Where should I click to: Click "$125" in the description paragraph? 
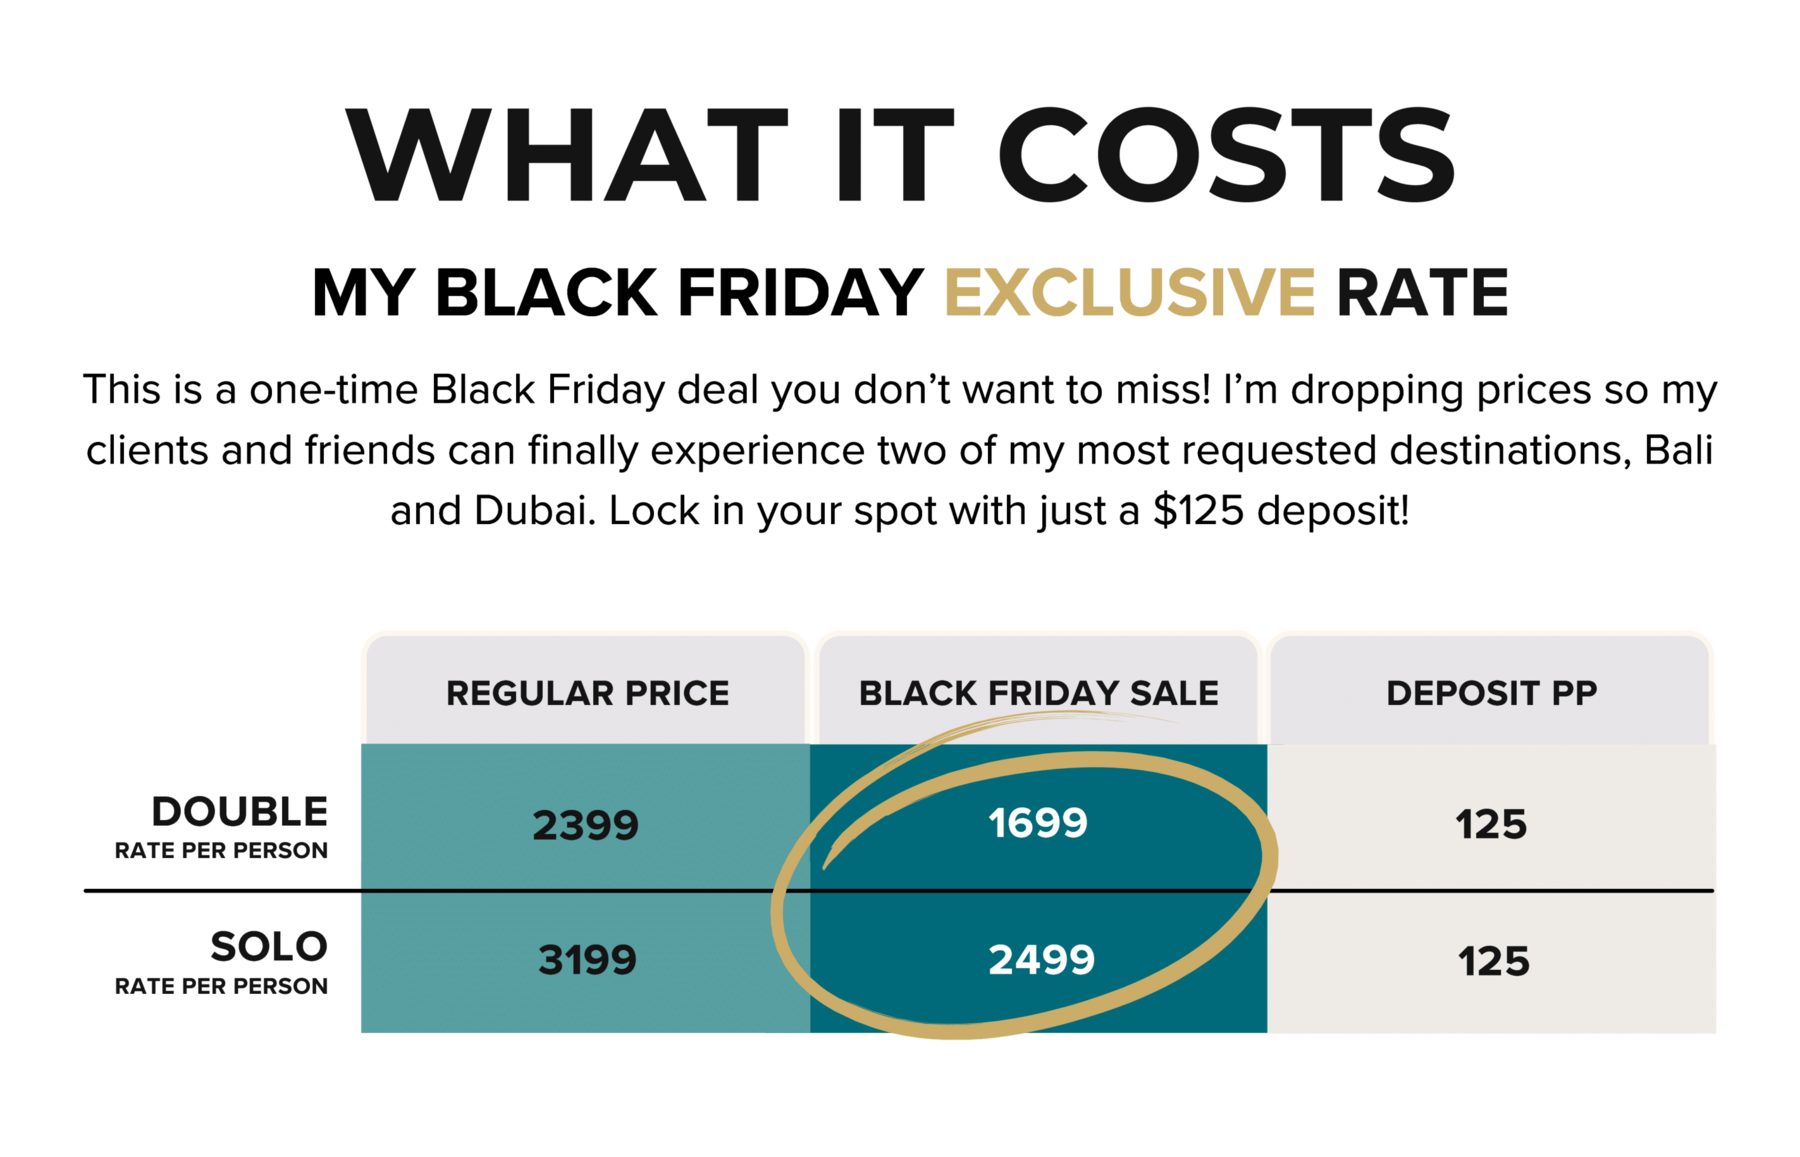tap(1198, 511)
